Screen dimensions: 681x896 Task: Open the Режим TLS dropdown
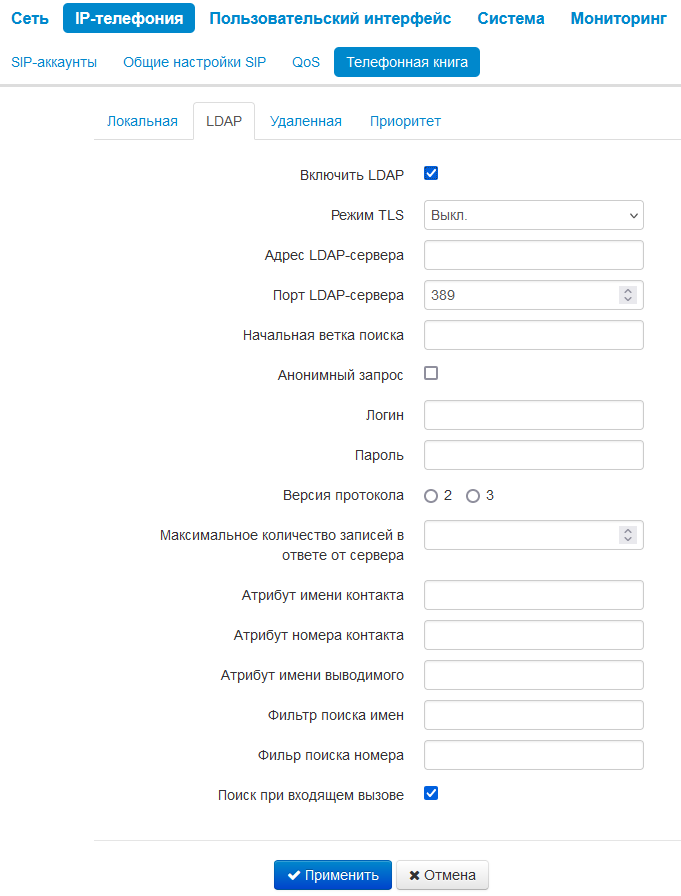534,215
